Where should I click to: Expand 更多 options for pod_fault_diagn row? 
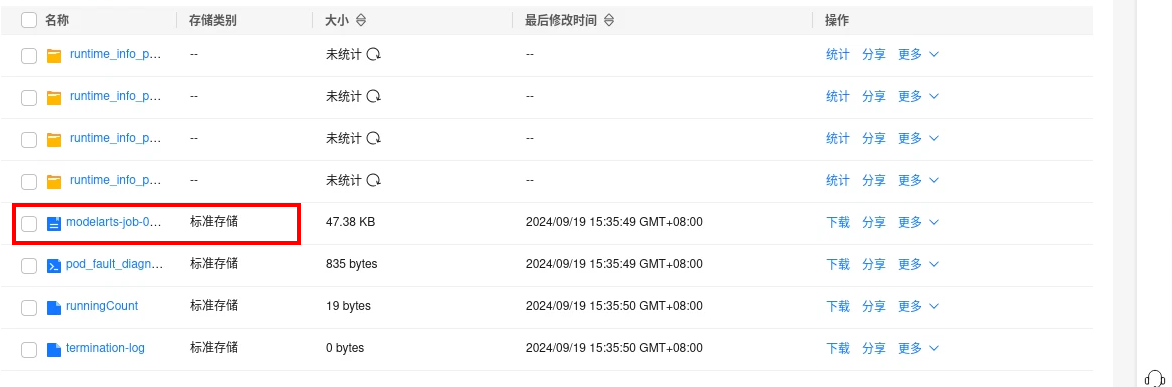click(x=918, y=264)
